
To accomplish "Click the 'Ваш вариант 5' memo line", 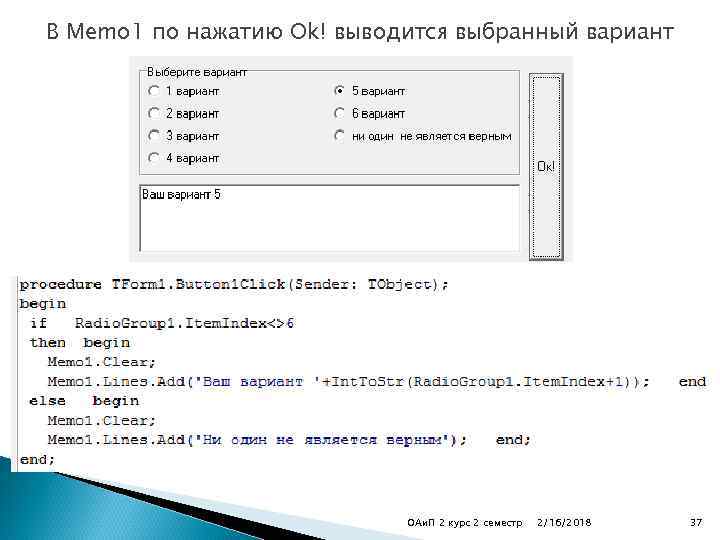I will click(x=181, y=194).
